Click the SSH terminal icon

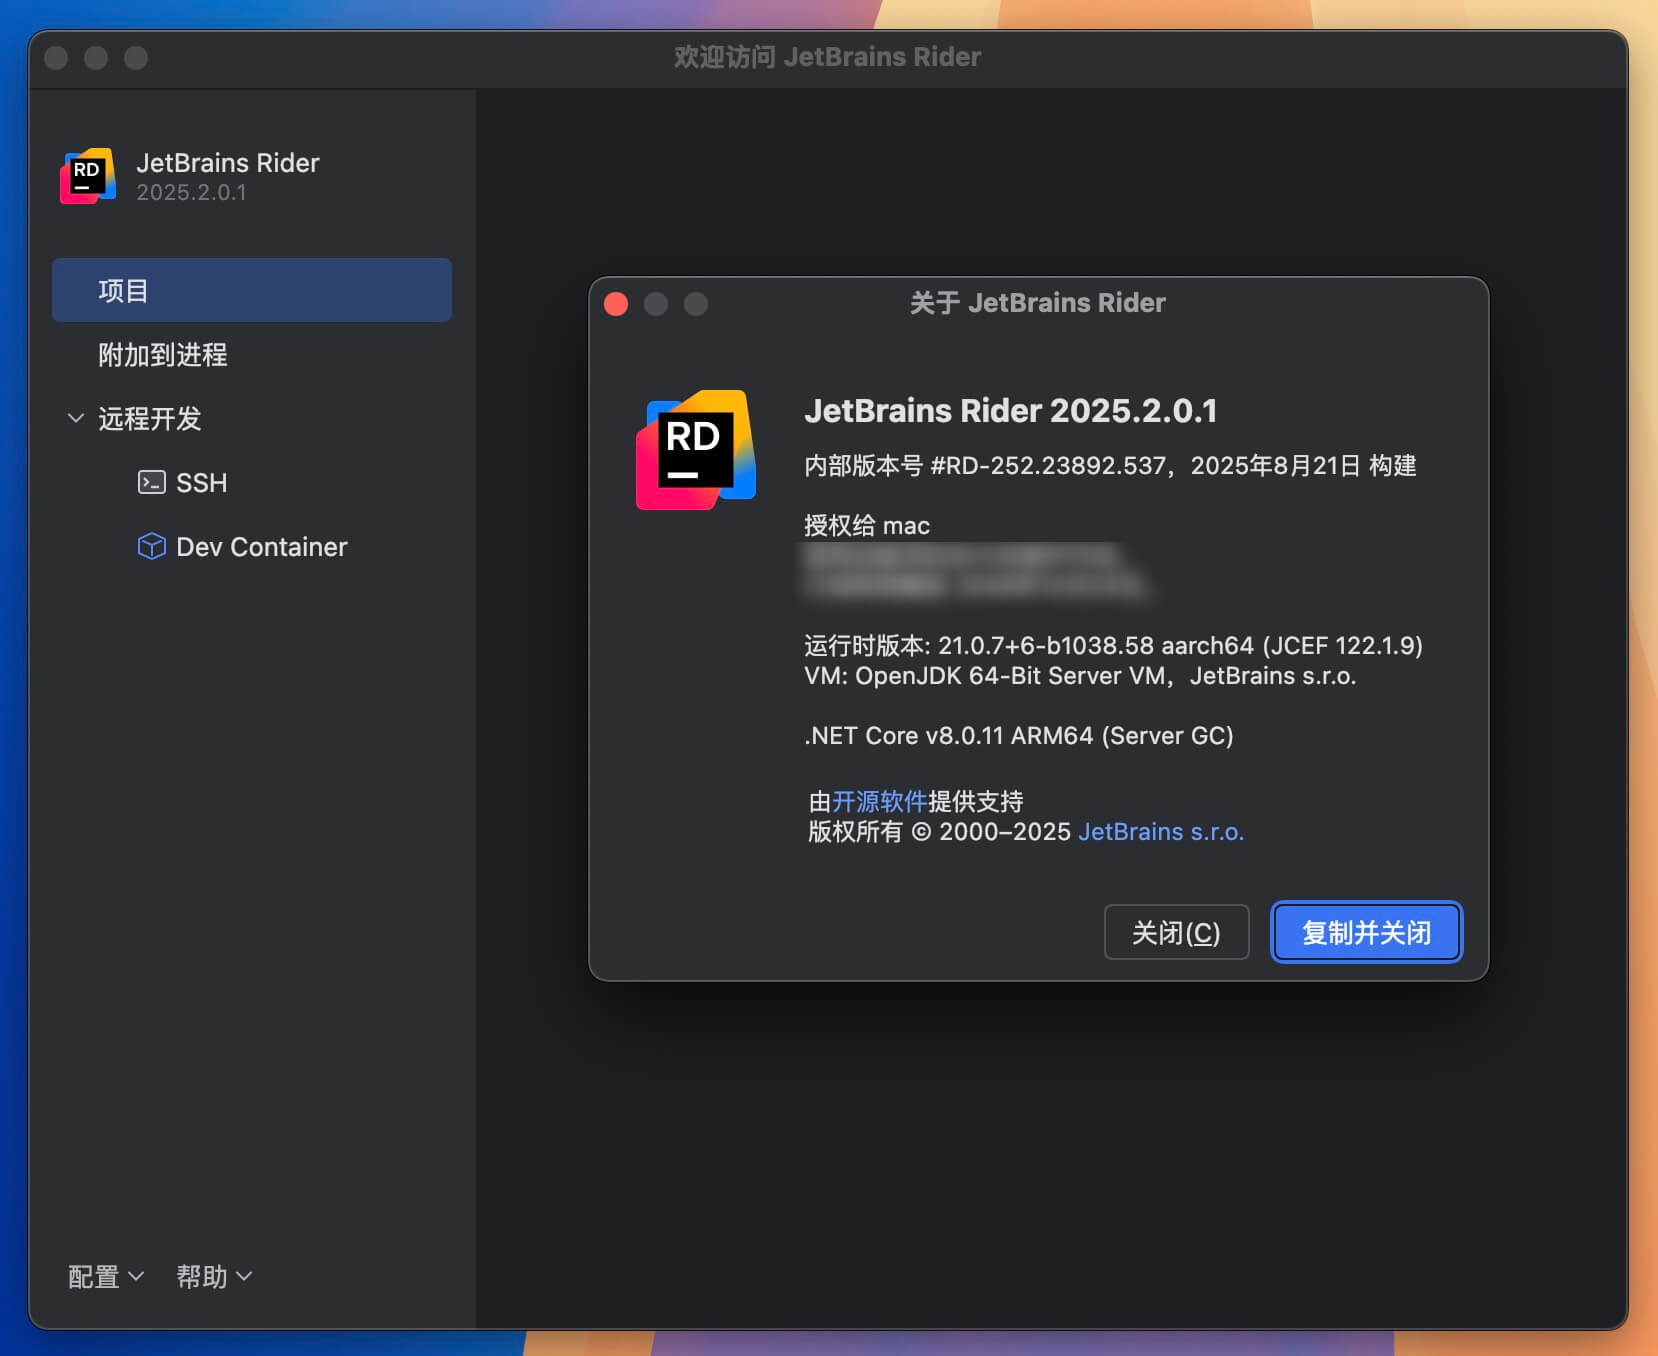point(151,482)
